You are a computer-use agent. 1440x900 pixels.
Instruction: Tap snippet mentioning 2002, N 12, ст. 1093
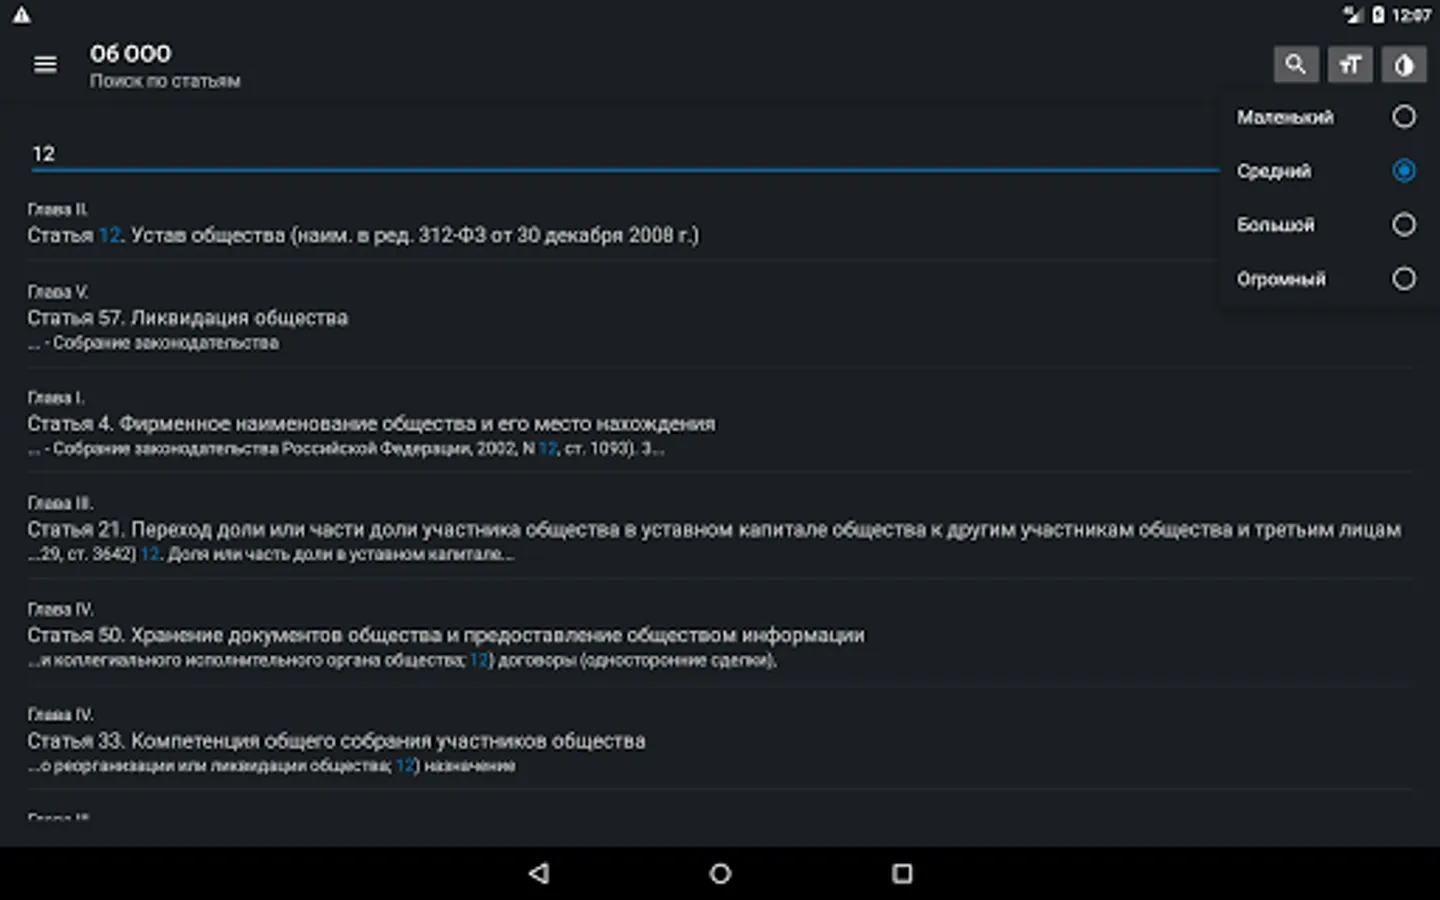click(346, 449)
